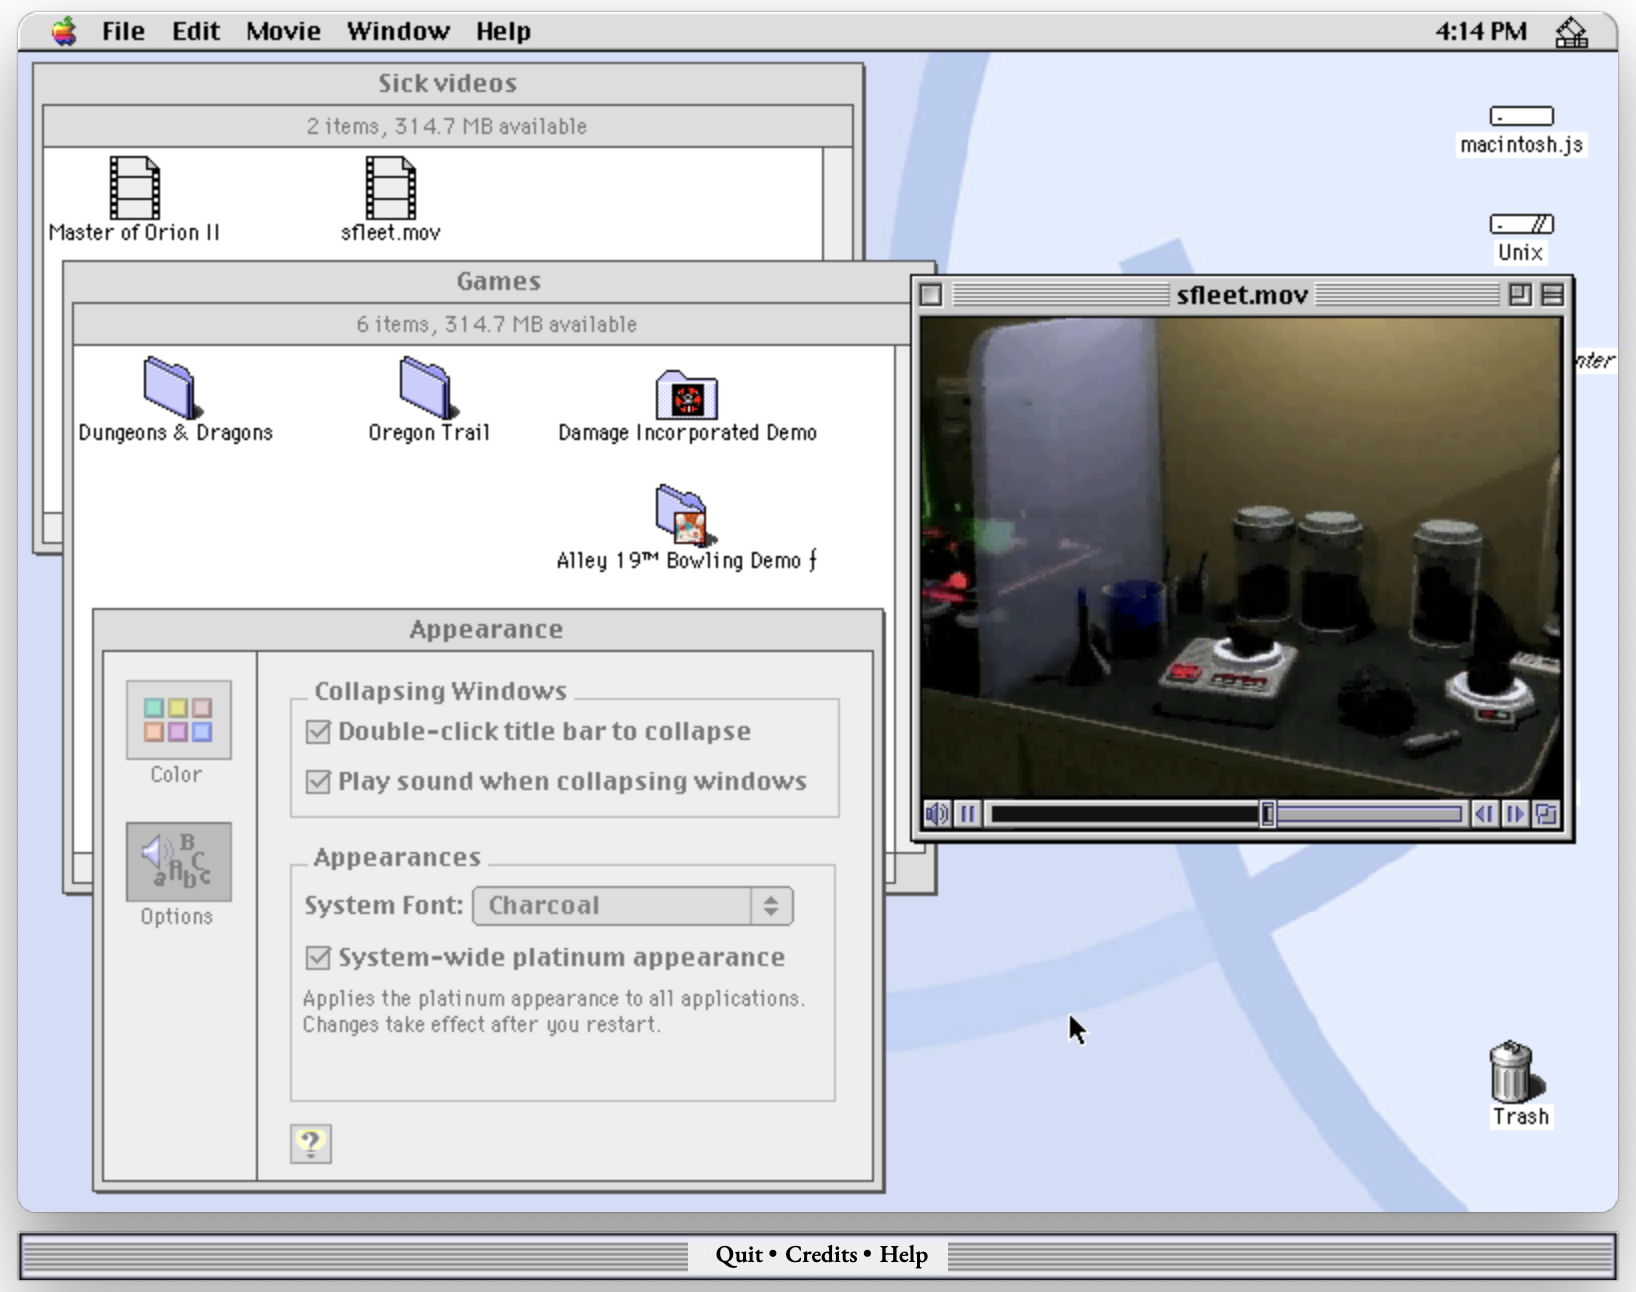
Task: Toggle System-wide platinum appearance
Action: (316, 957)
